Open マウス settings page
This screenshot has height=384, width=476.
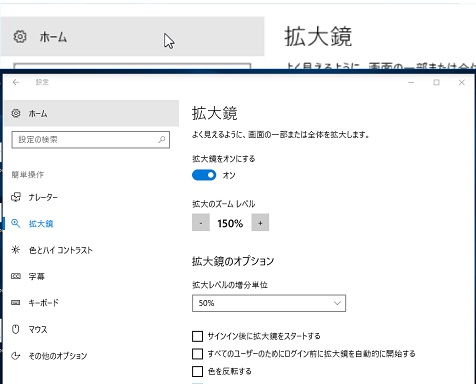click(38, 329)
